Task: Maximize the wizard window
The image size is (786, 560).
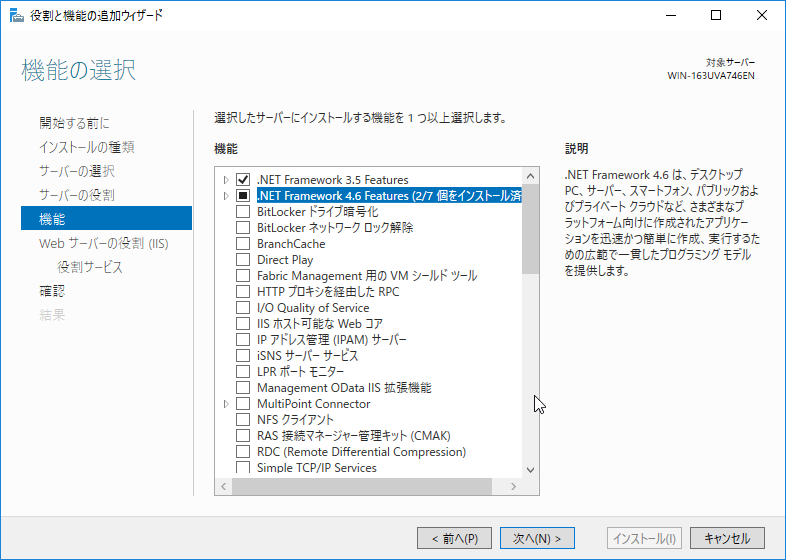Action: pyautogui.click(x=715, y=15)
